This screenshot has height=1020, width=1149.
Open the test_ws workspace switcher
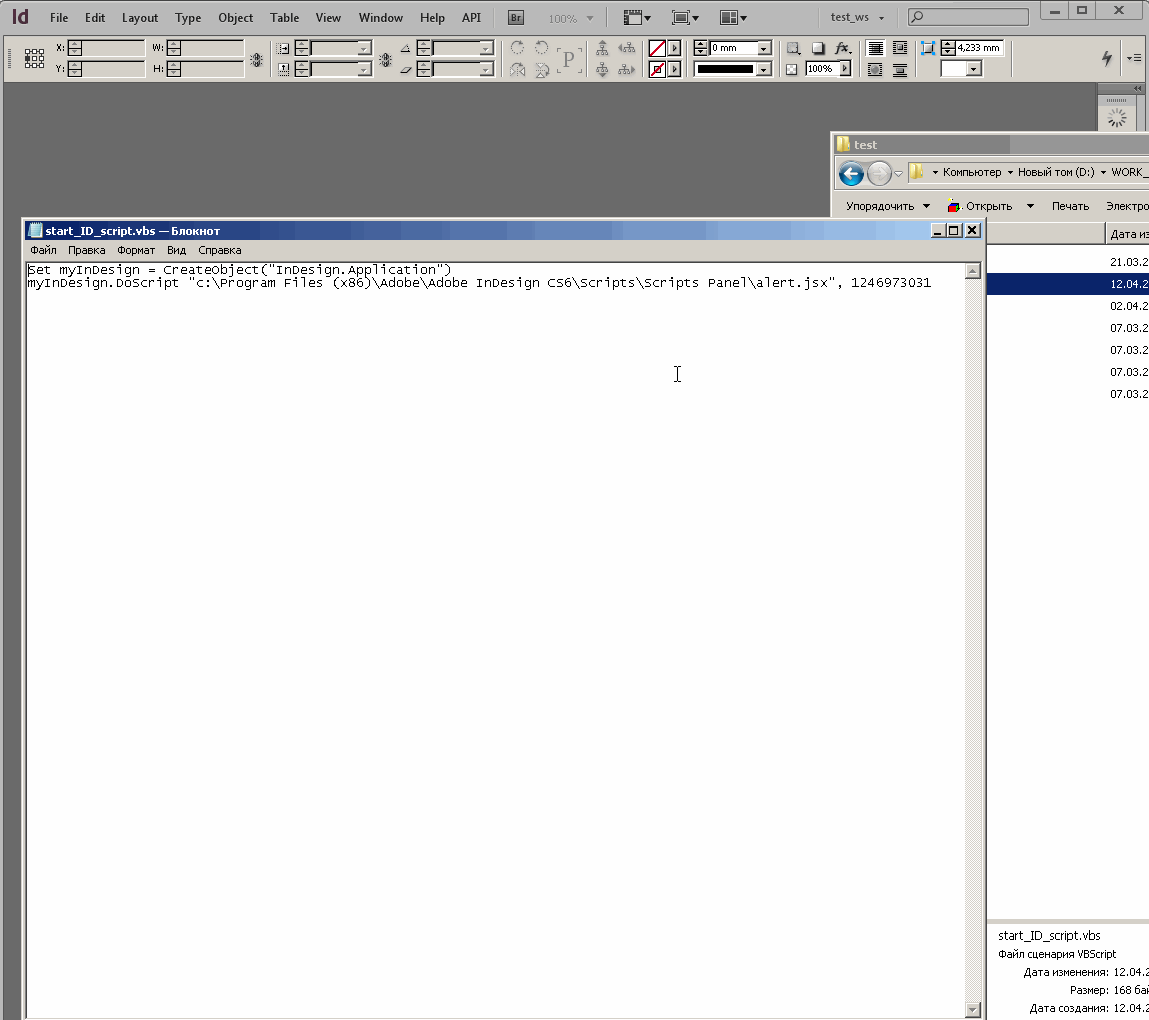(x=857, y=17)
